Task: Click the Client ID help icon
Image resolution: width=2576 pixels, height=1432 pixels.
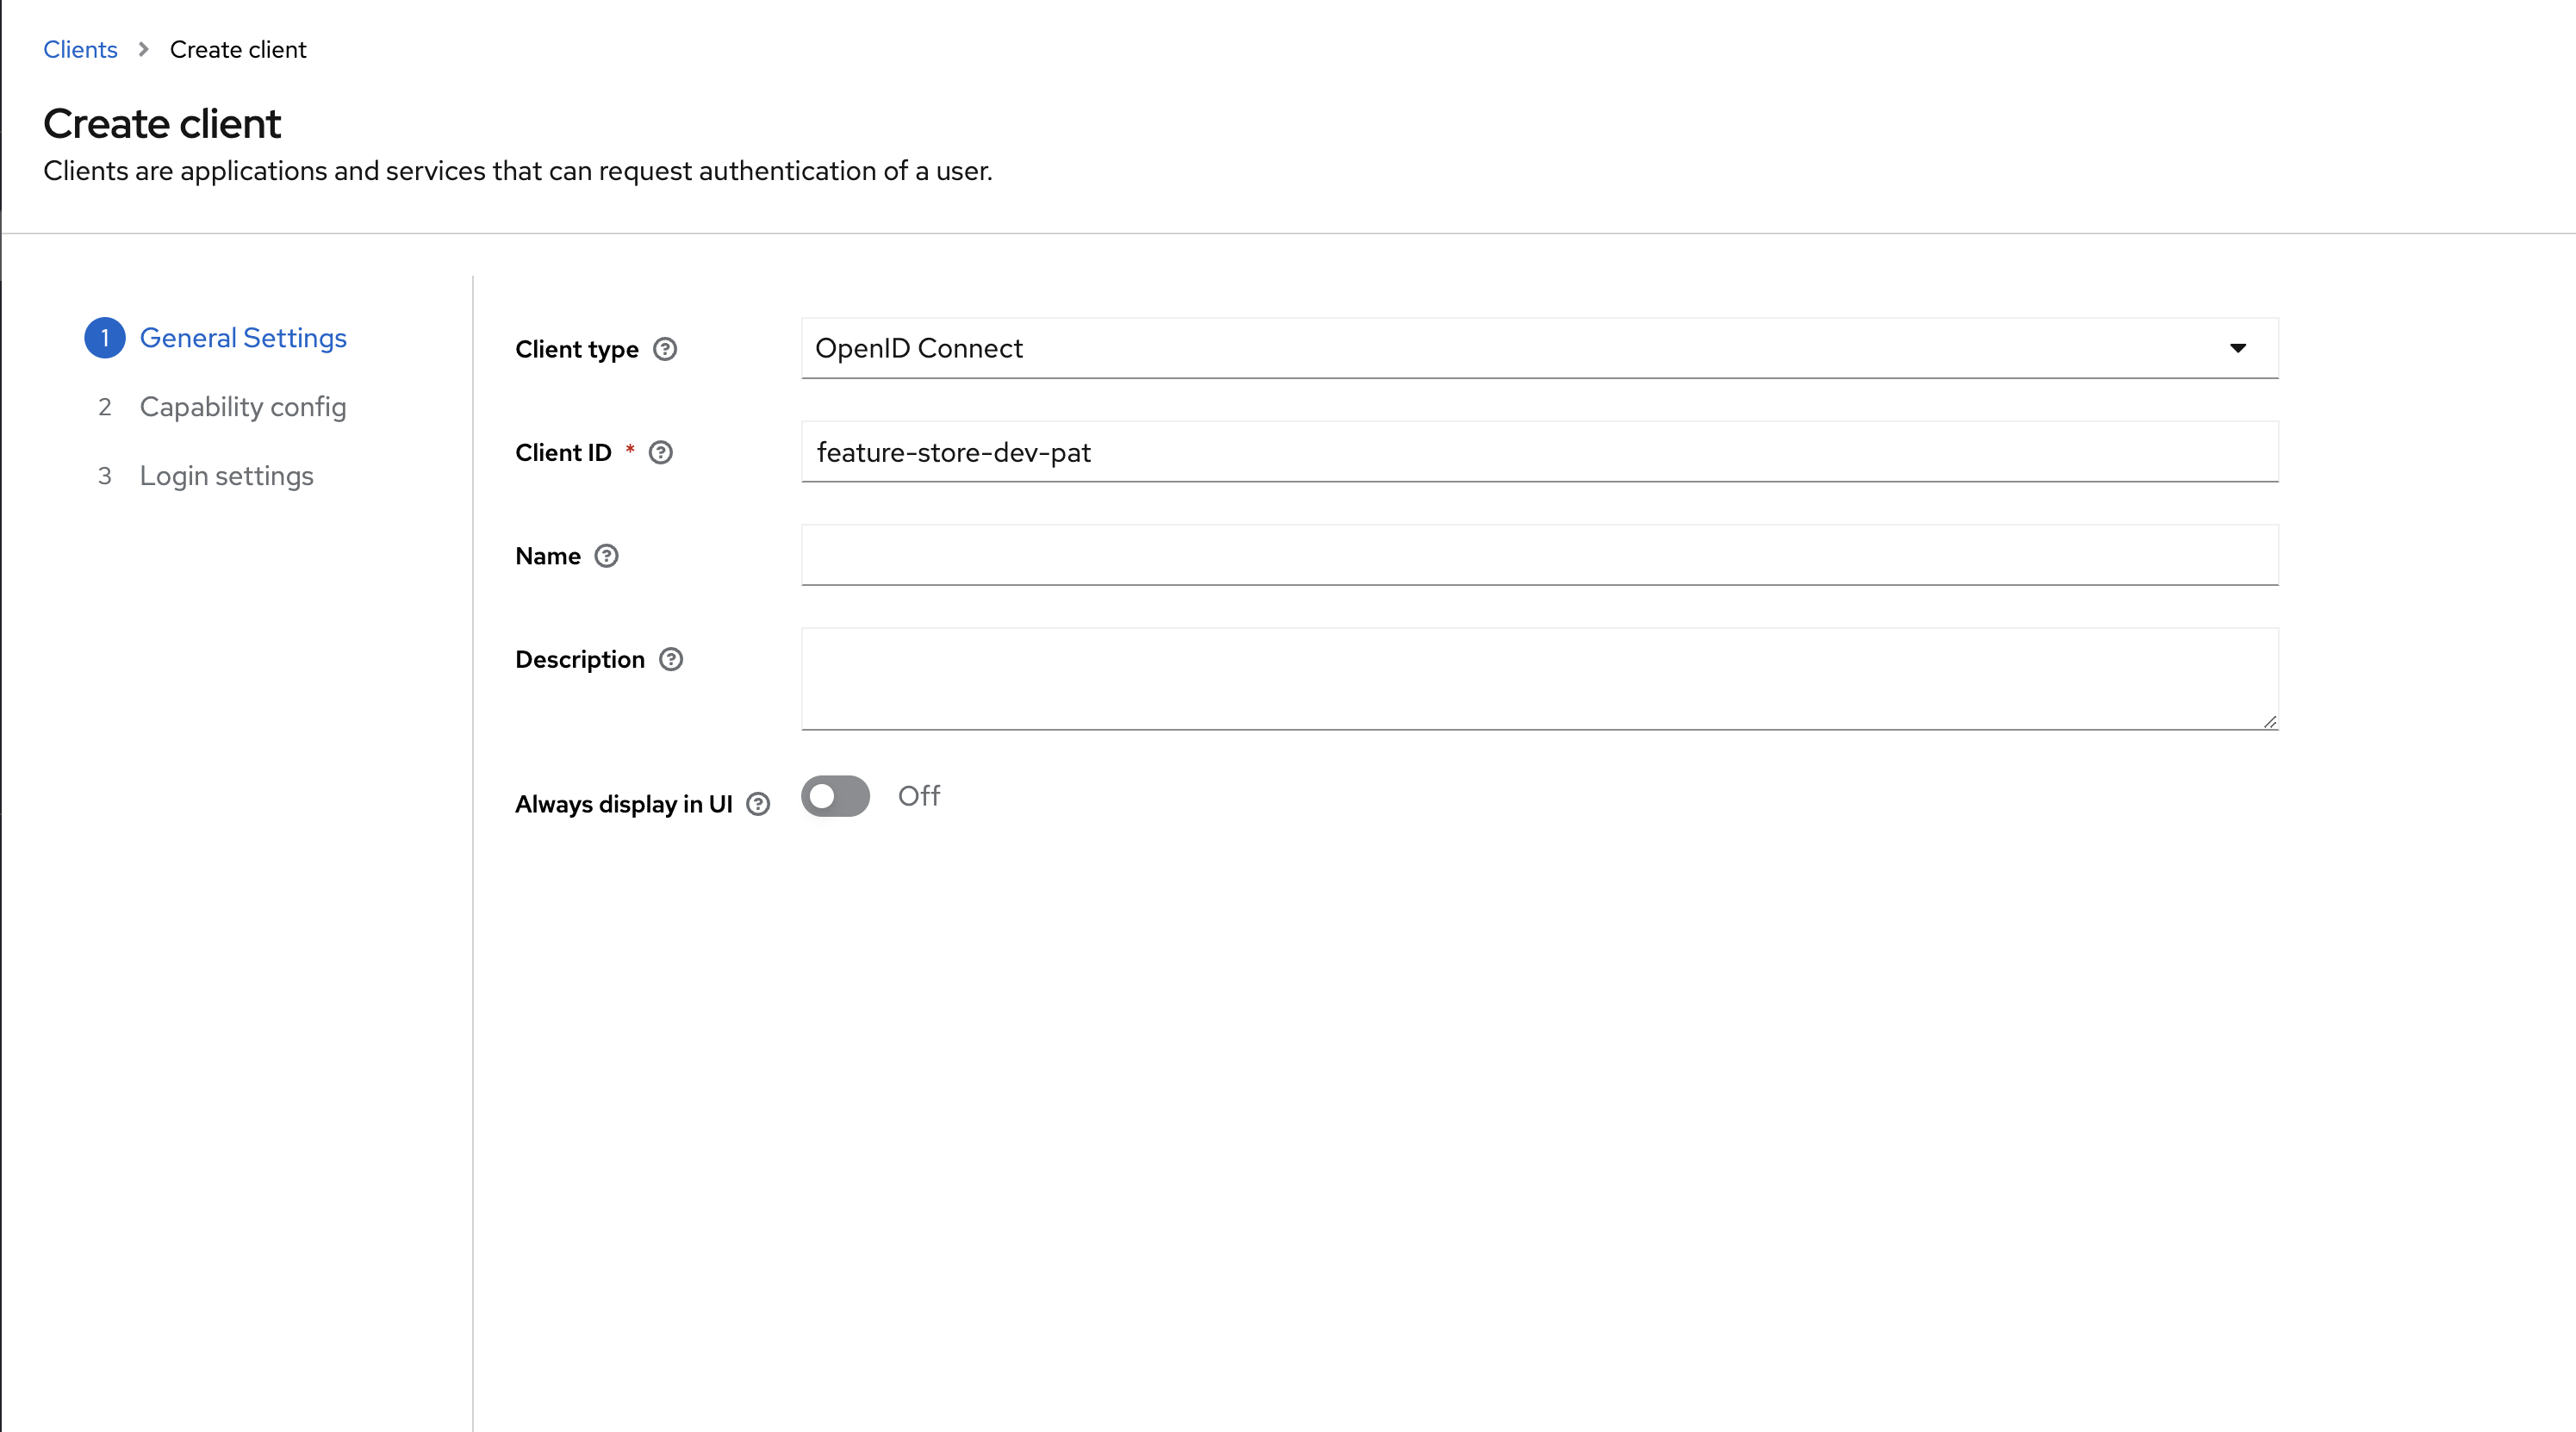Action: tap(661, 452)
